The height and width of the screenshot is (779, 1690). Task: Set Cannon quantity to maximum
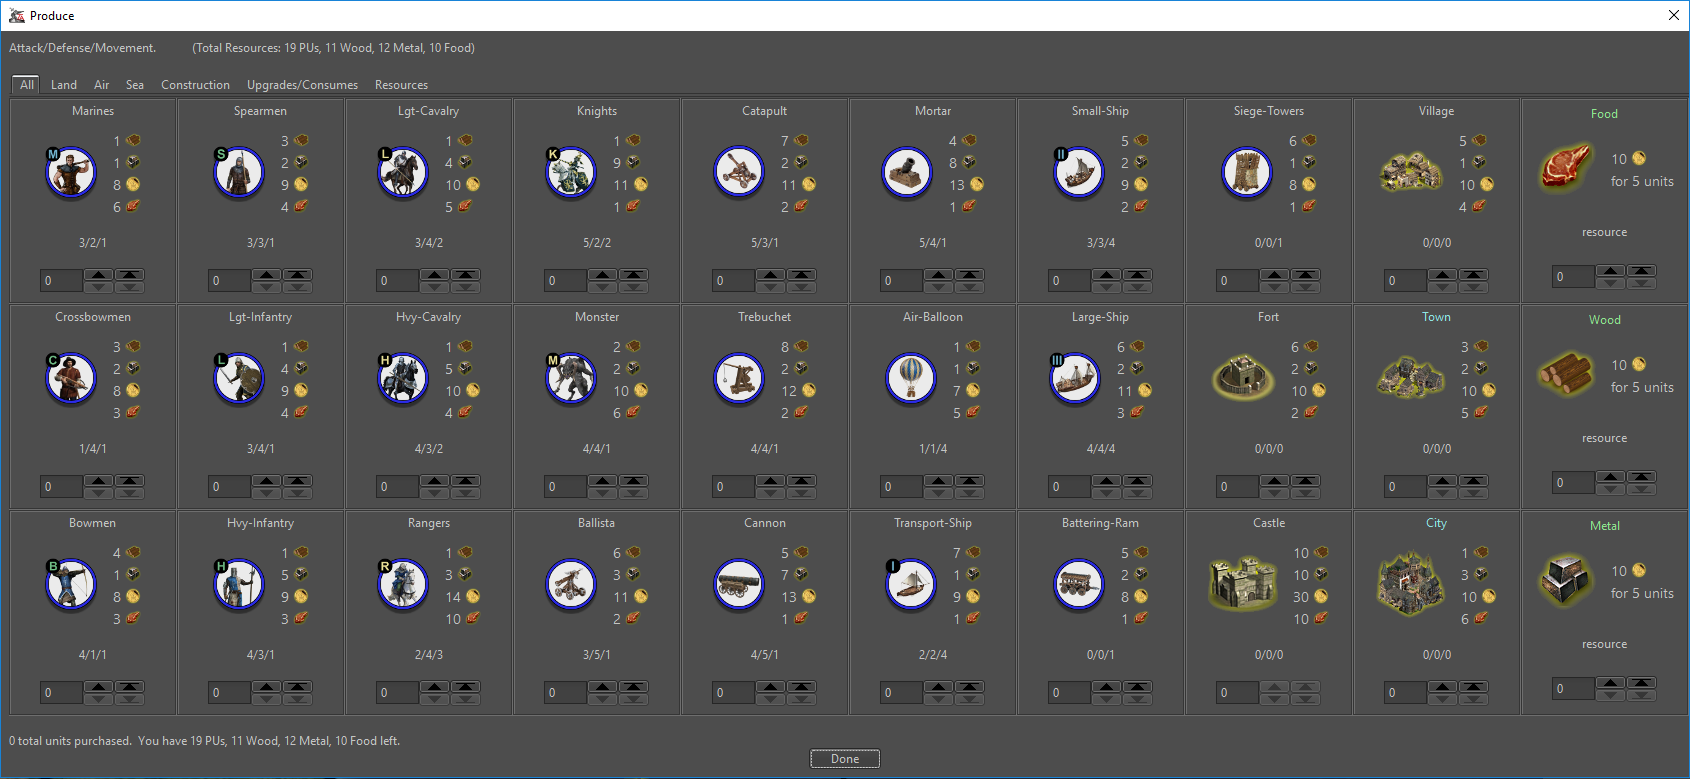[802, 687]
